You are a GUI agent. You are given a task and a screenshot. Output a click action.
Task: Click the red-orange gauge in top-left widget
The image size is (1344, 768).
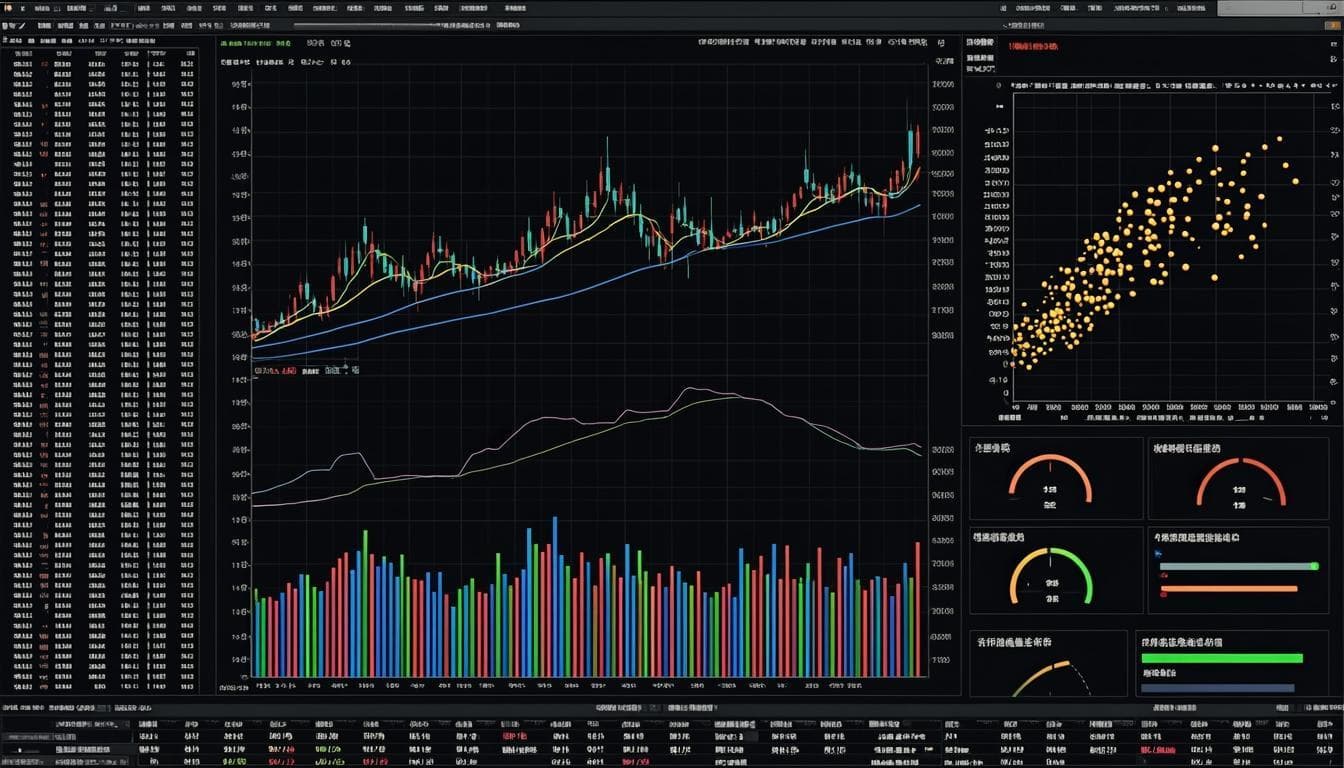(x=1050, y=478)
